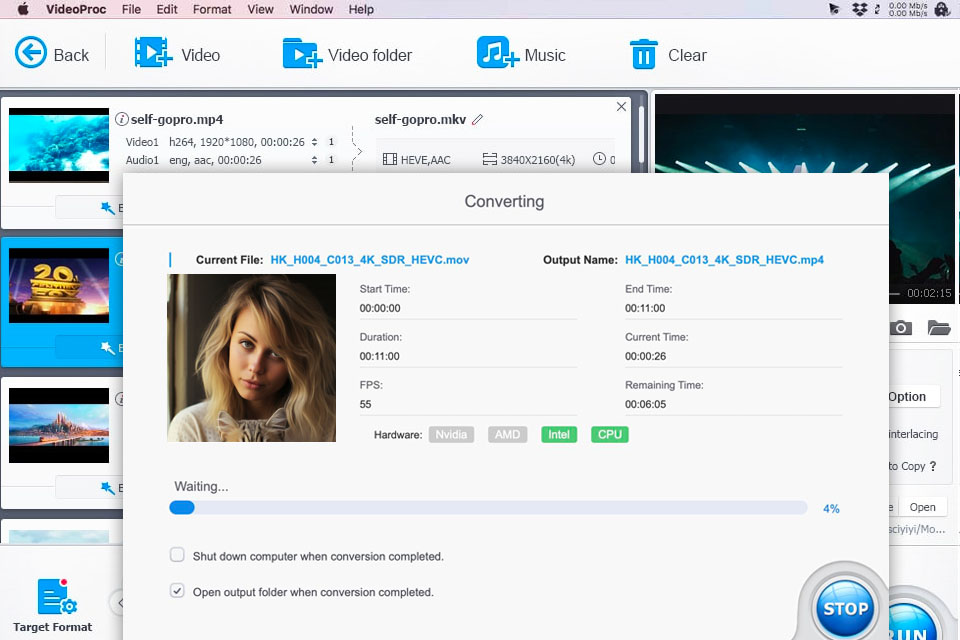Remove the self-gopro.mp4 item with X

[621, 107]
